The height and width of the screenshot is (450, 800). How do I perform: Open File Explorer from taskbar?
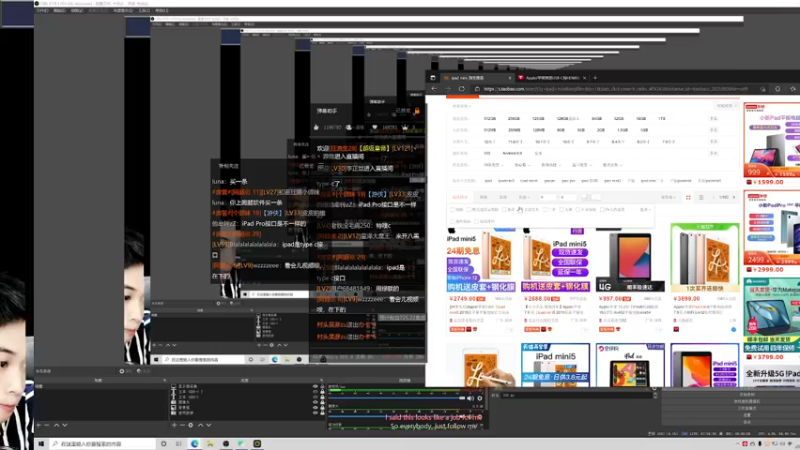pyautogui.click(x=210, y=444)
